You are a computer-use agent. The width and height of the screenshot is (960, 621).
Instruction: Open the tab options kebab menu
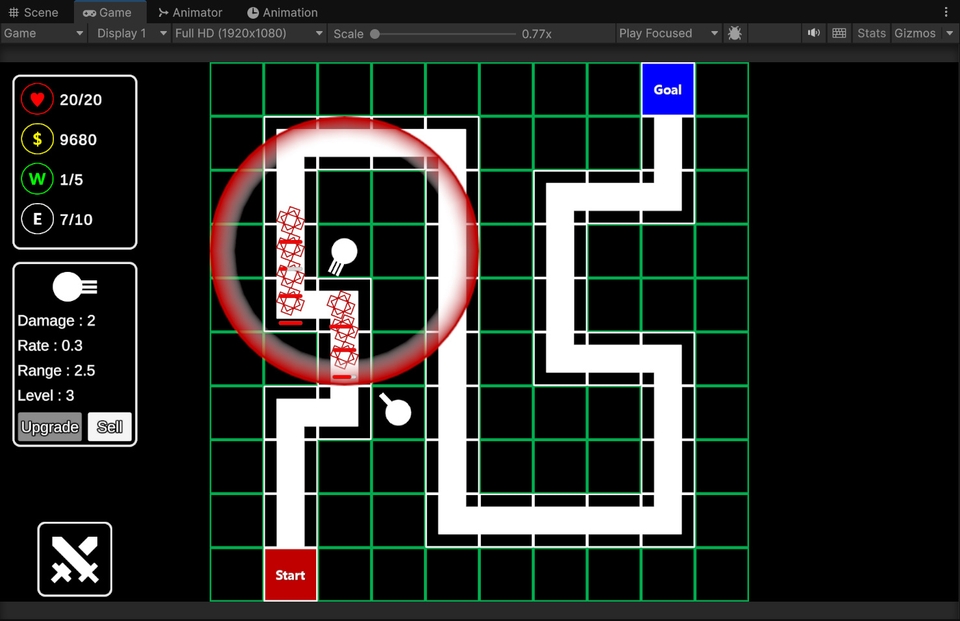(947, 12)
